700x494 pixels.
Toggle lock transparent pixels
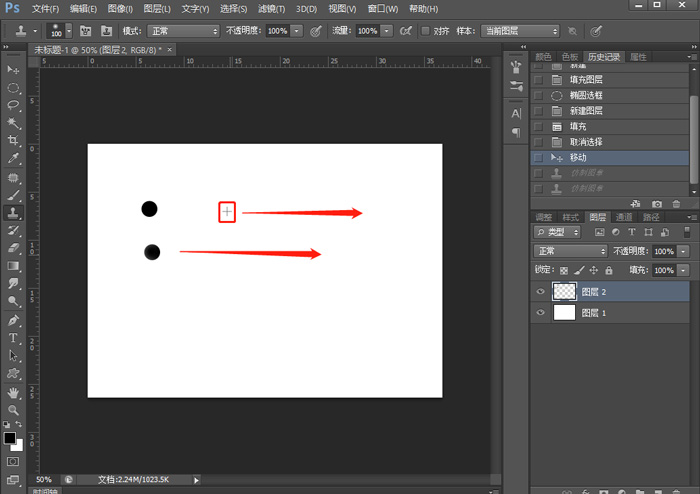click(x=564, y=270)
